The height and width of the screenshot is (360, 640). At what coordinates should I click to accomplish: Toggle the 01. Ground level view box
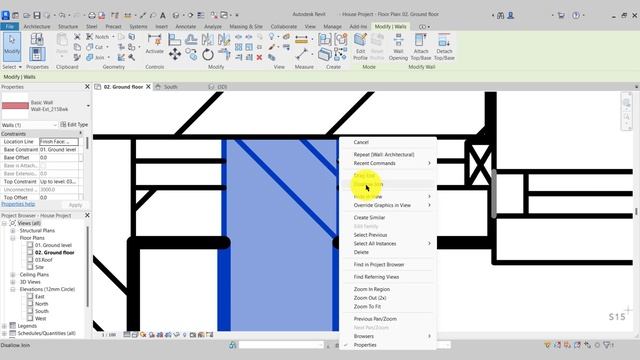[x=30, y=245]
